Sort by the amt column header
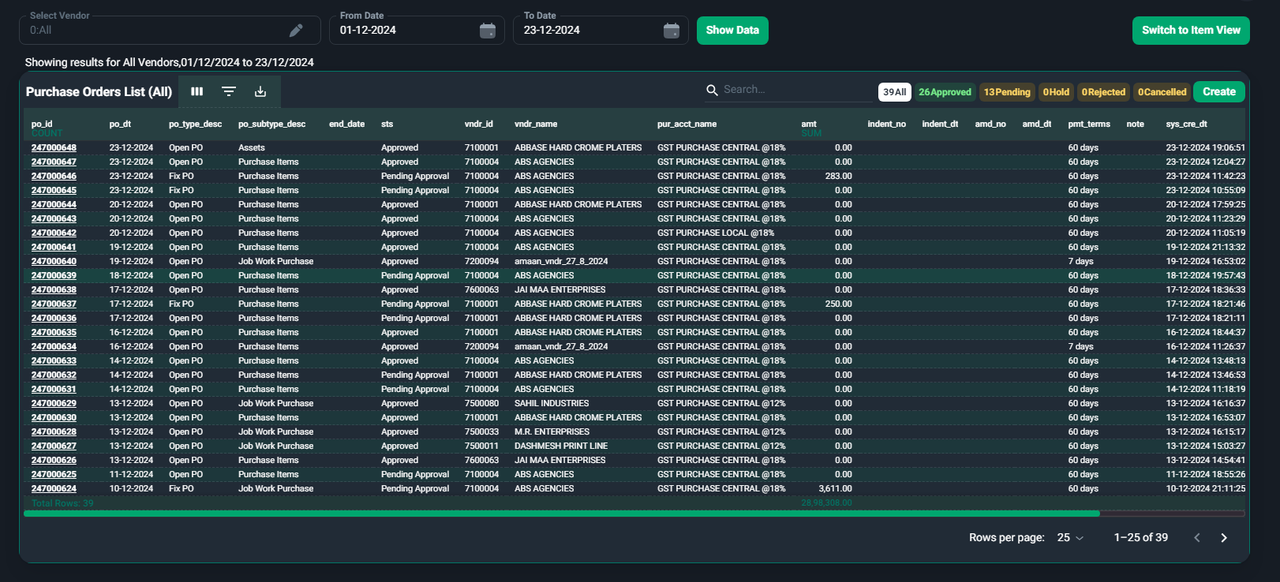The image size is (1280, 582). click(x=809, y=124)
